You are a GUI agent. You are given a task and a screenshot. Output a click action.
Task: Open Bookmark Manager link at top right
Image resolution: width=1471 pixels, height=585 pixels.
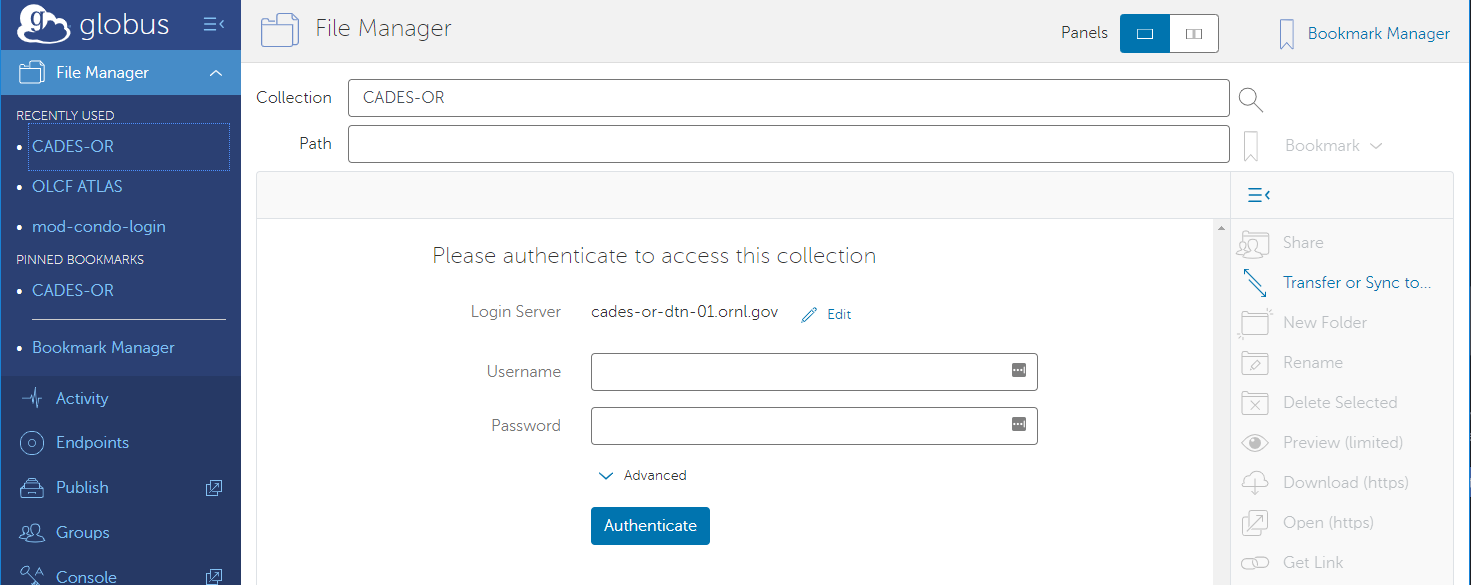pyautogui.click(x=1378, y=34)
